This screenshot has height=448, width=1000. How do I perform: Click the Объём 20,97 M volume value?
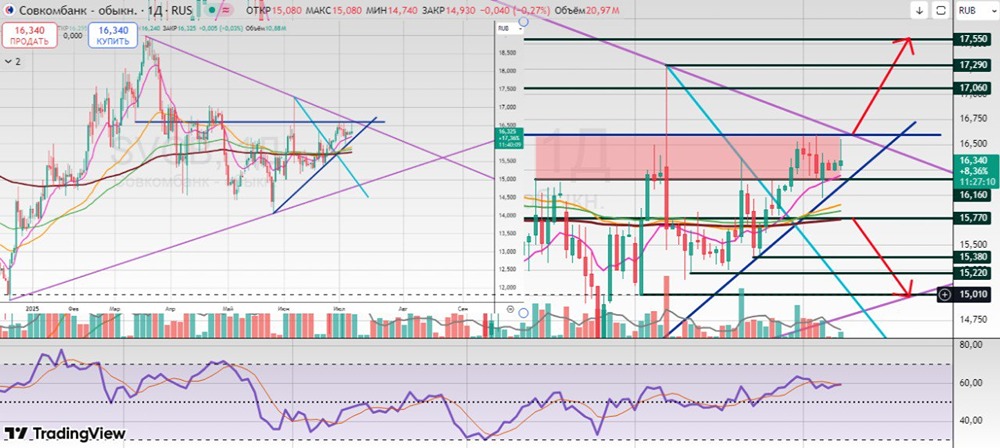pyautogui.click(x=586, y=11)
